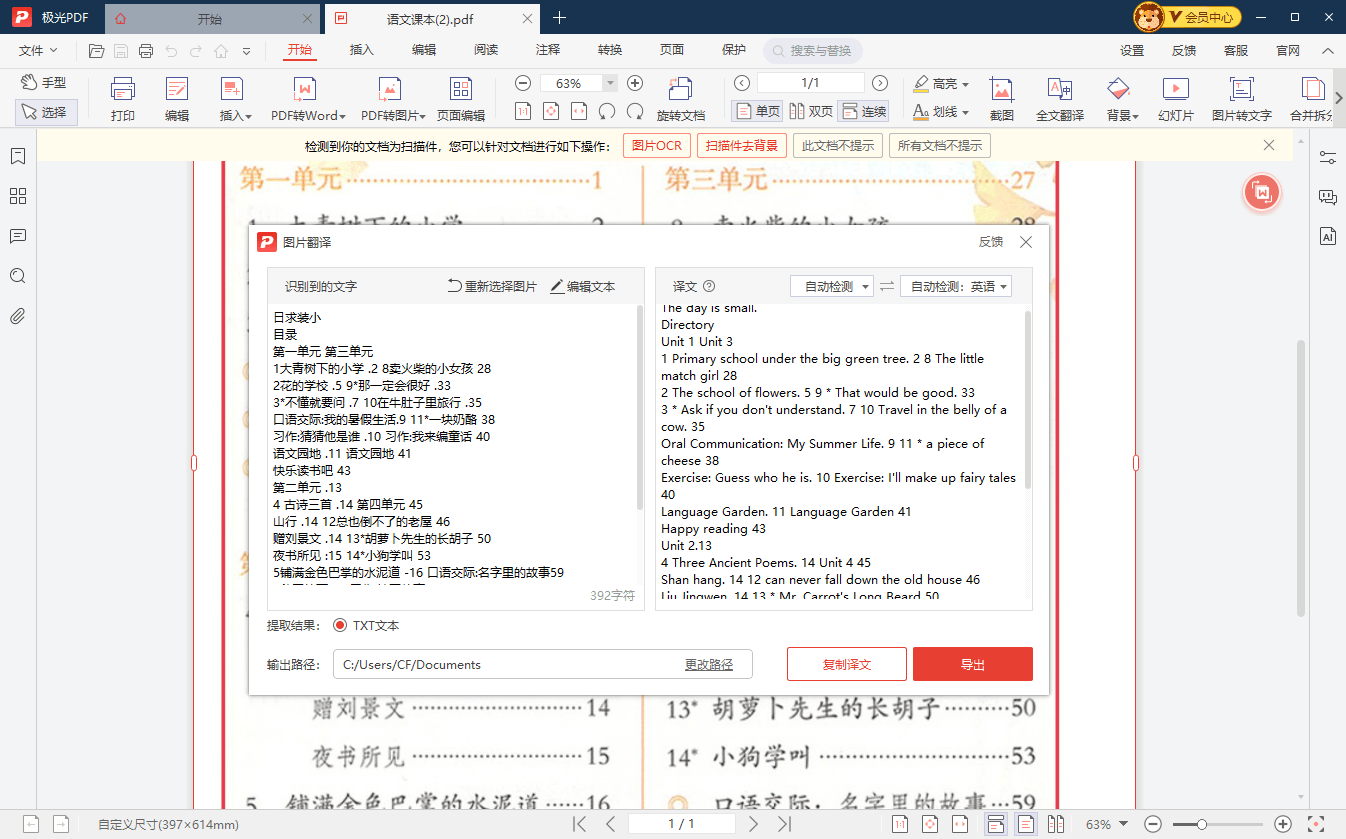The height and width of the screenshot is (839, 1346).
Task: Switch page view to 双页 two-page mode
Action: point(817,111)
